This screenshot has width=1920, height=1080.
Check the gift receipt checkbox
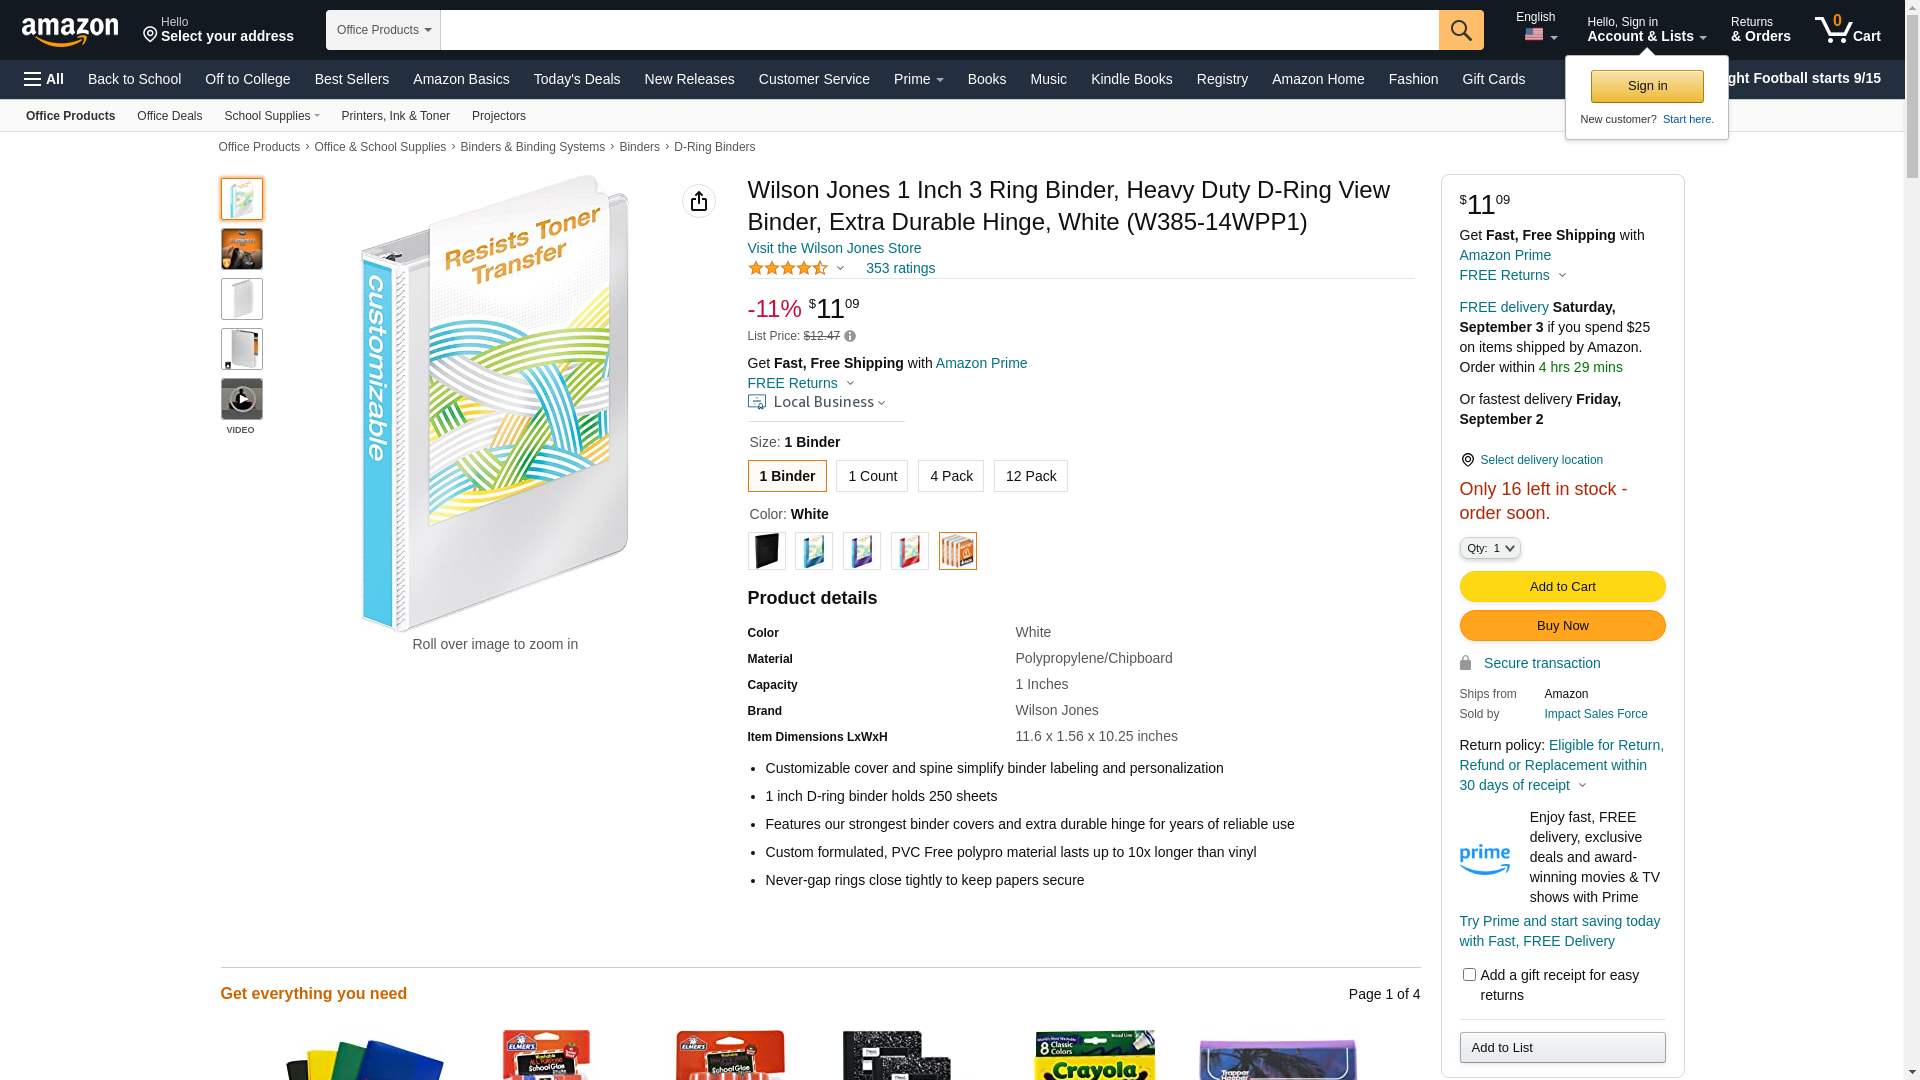[x=1469, y=974]
